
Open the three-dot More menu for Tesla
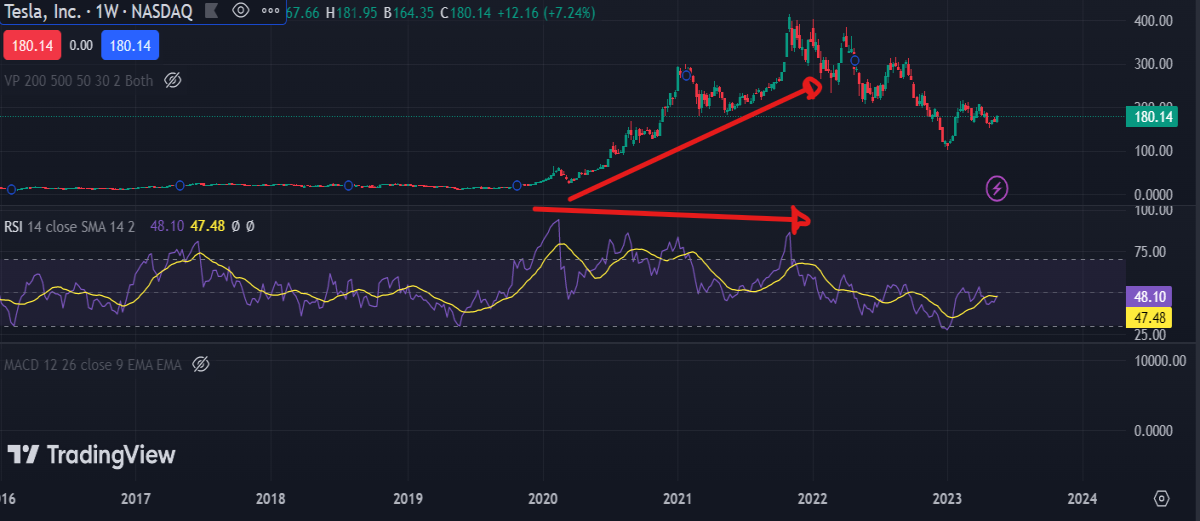coord(269,11)
